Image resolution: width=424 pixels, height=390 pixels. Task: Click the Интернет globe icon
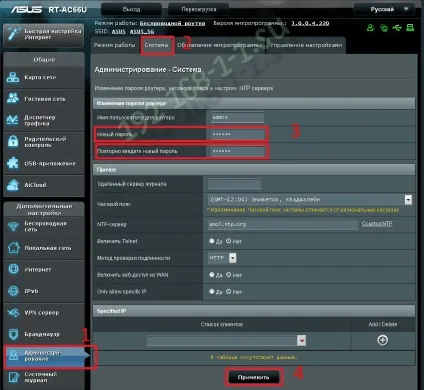tap(13, 269)
